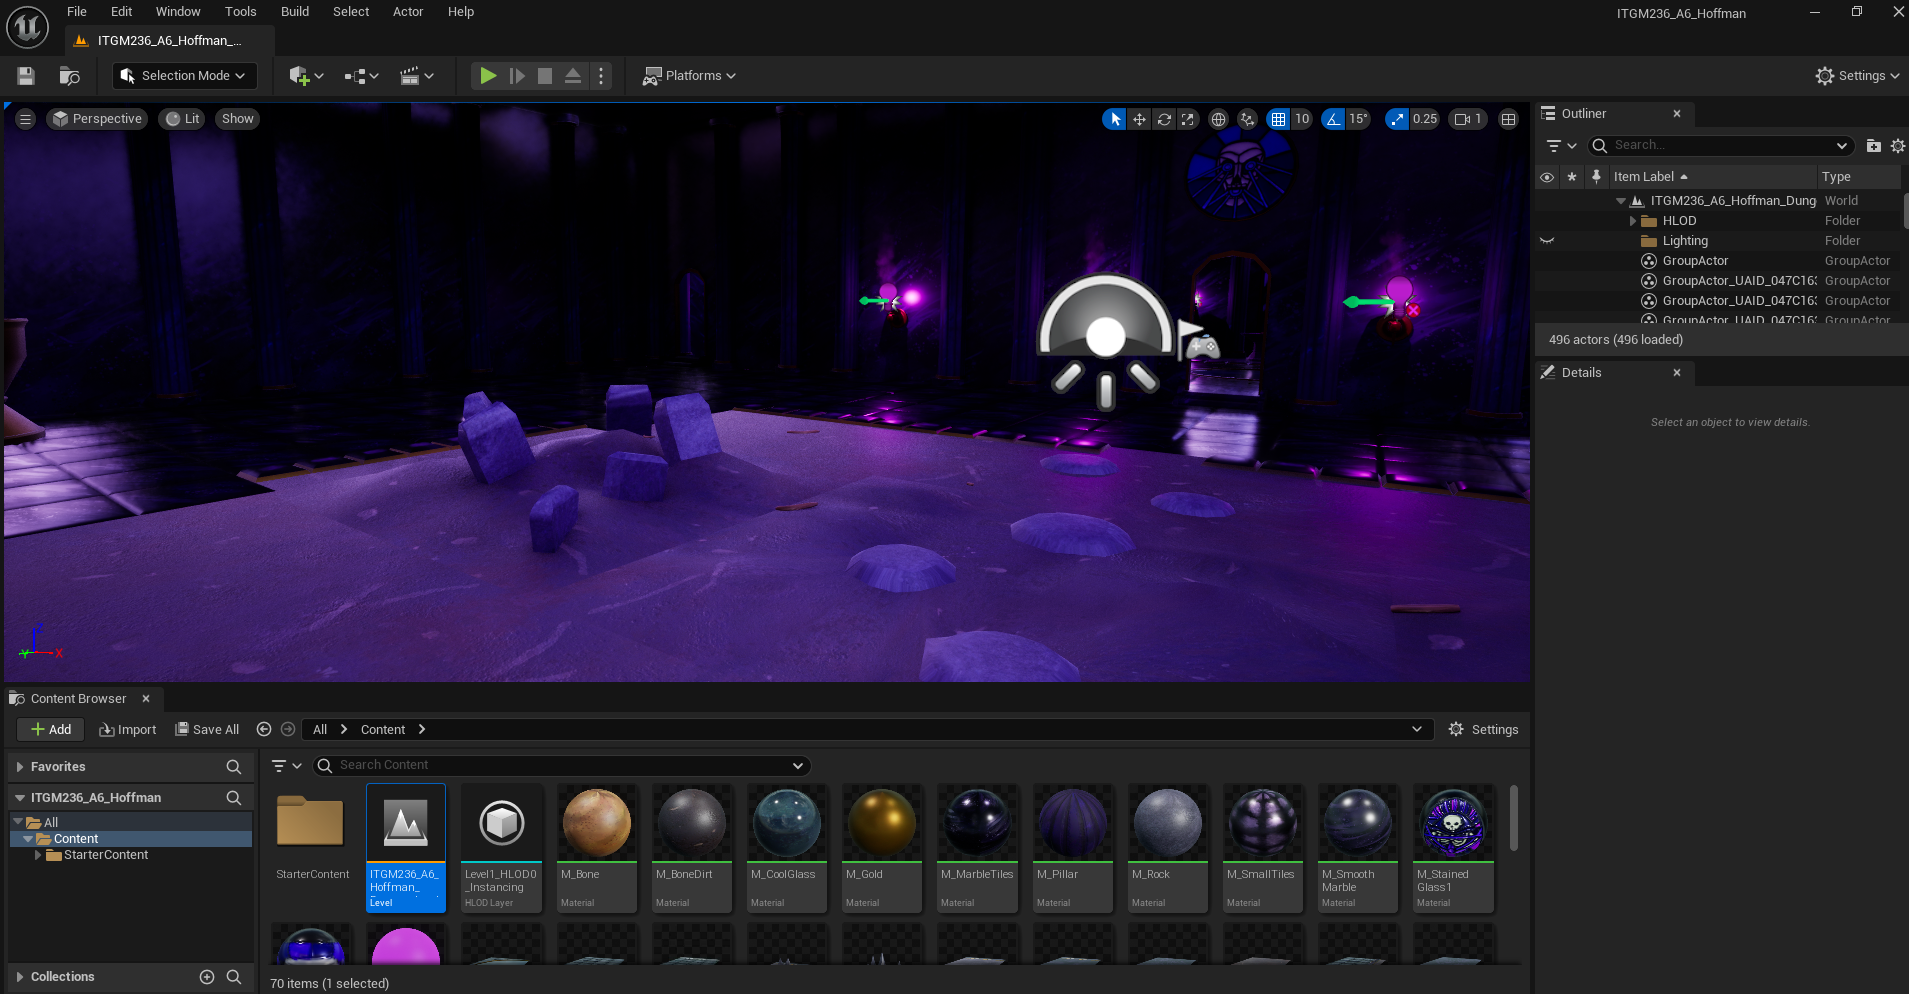
Task: Toggle grid snapping on or off
Action: pos(1278,119)
